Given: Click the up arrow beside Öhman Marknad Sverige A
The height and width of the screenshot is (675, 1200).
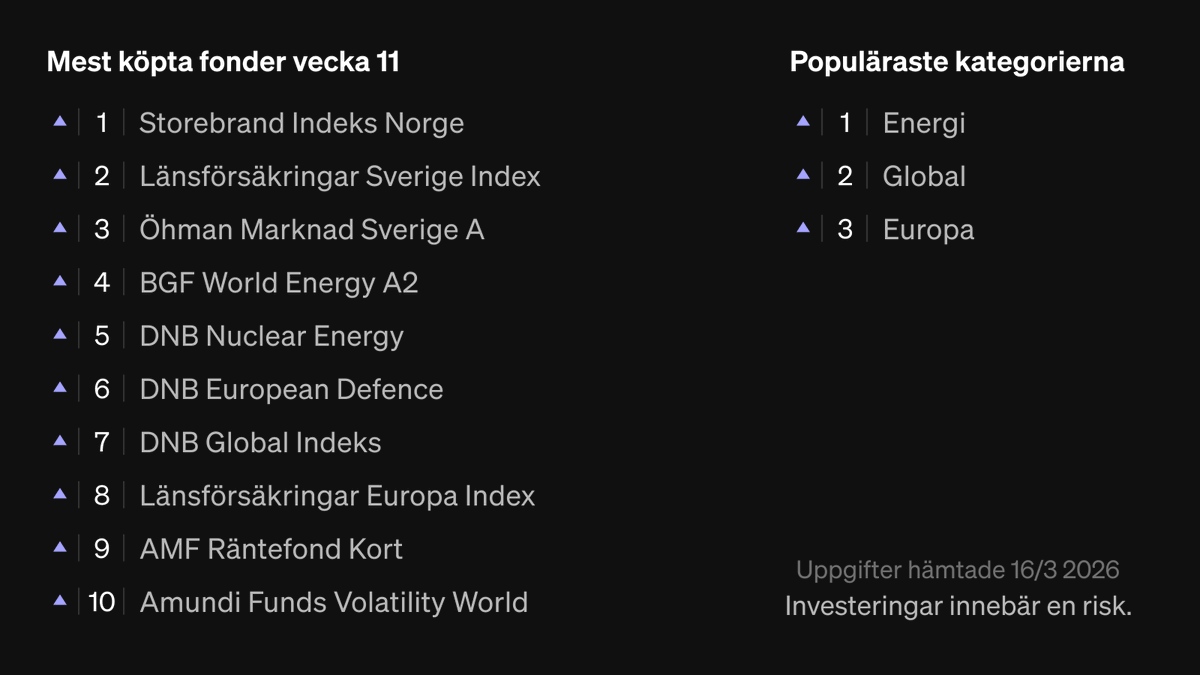Looking at the screenshot, I should pyautogui.click(x=60, y=227).
